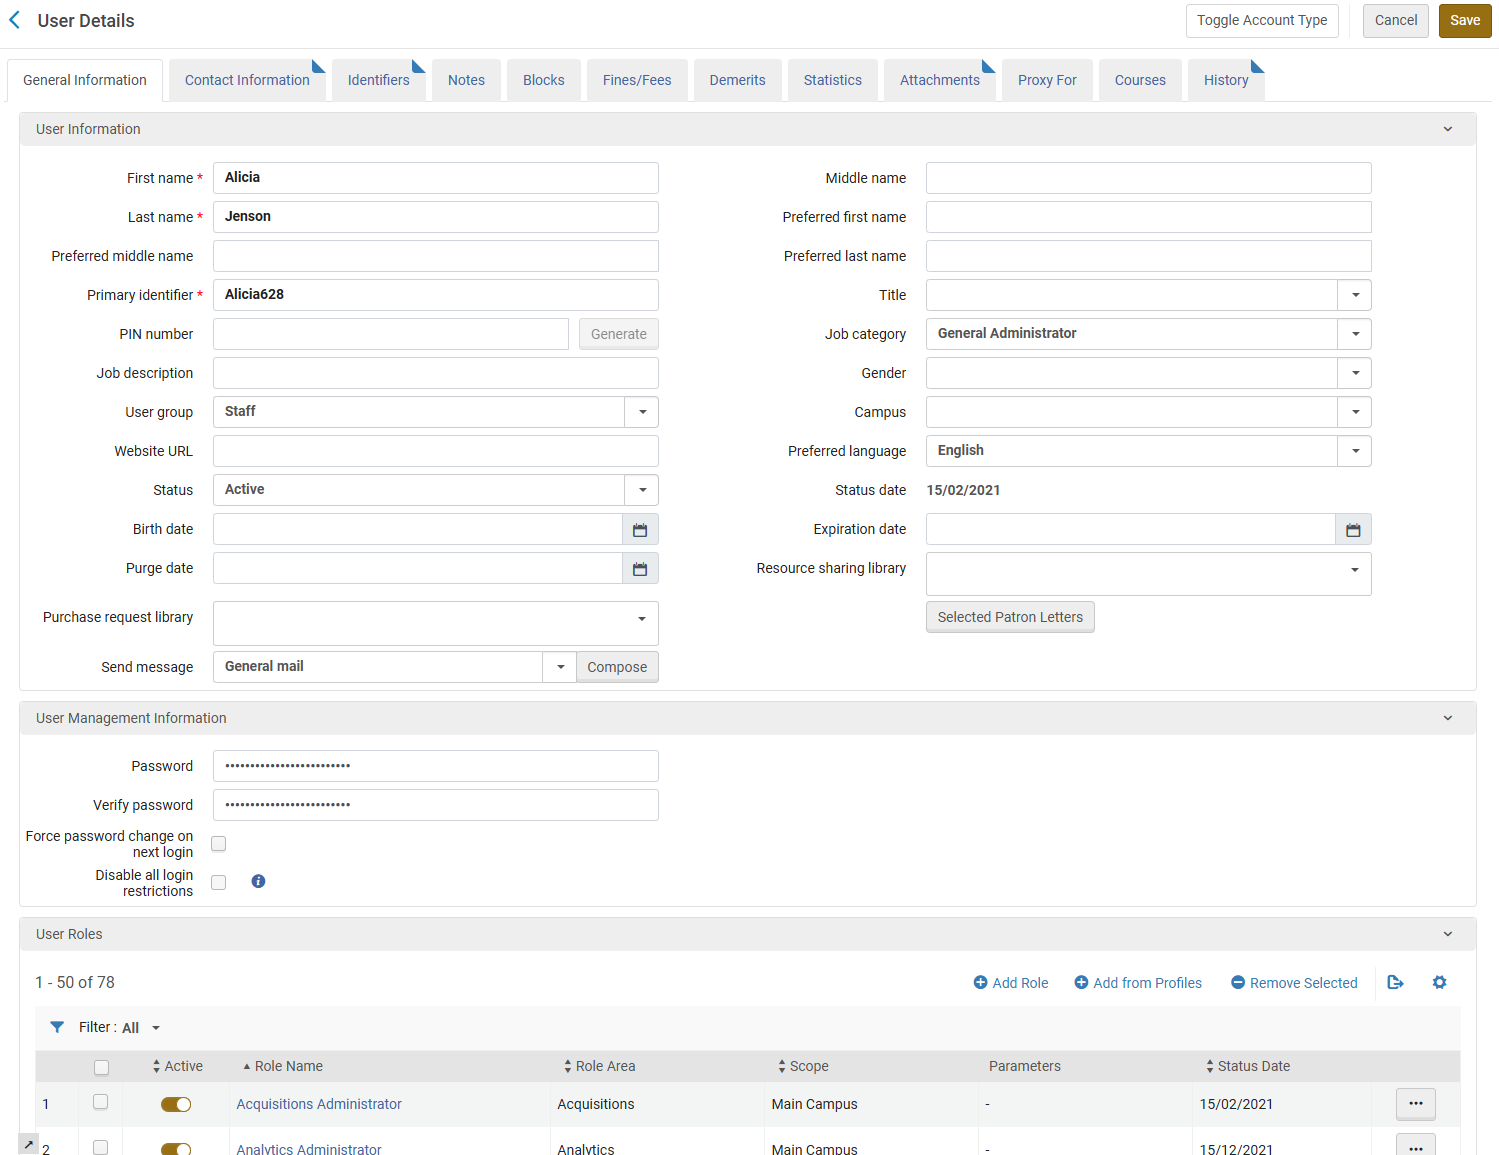Click the filter funnel icon
The height and width of the screenshot is (1155, 1499).
(57, 1027)
